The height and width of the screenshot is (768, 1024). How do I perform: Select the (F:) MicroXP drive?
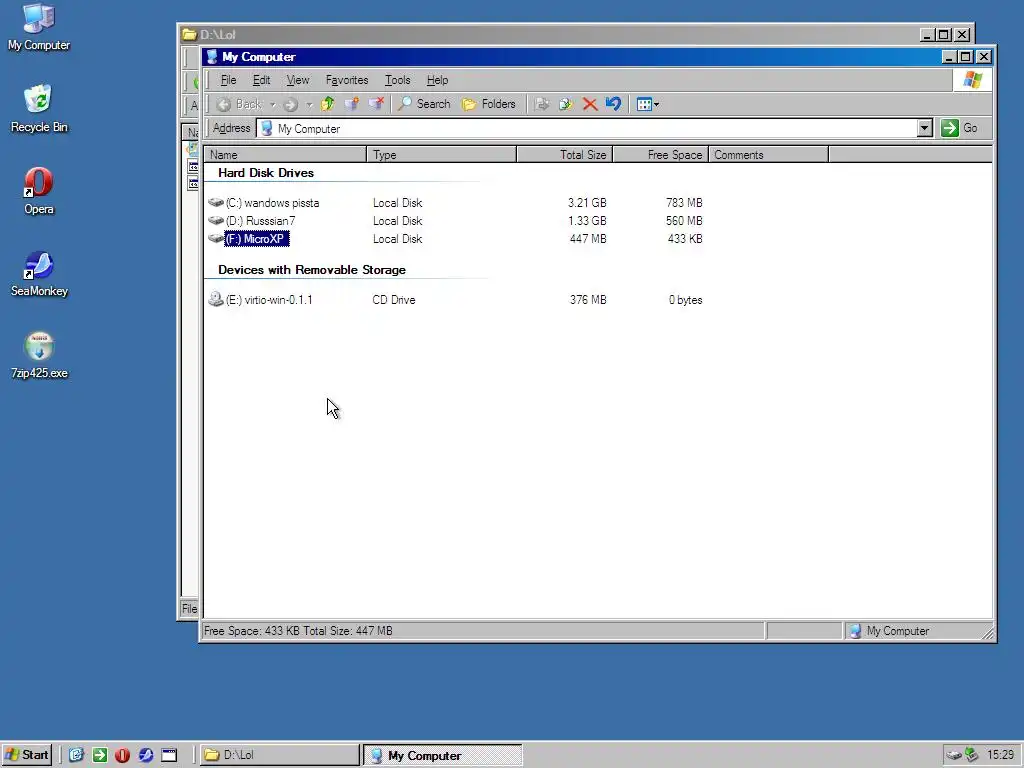click(x=257, y=239)
